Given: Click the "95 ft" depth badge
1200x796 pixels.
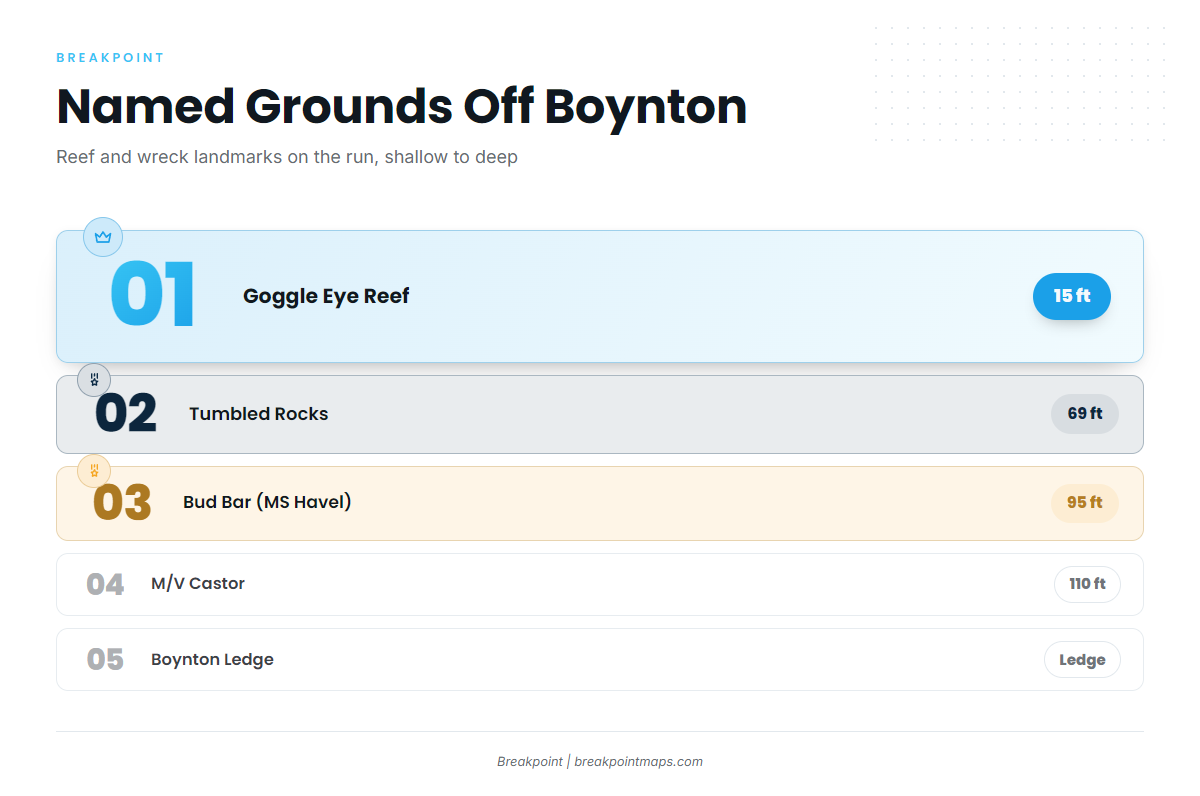Looking at the screenshot, I should [1085, 503].
